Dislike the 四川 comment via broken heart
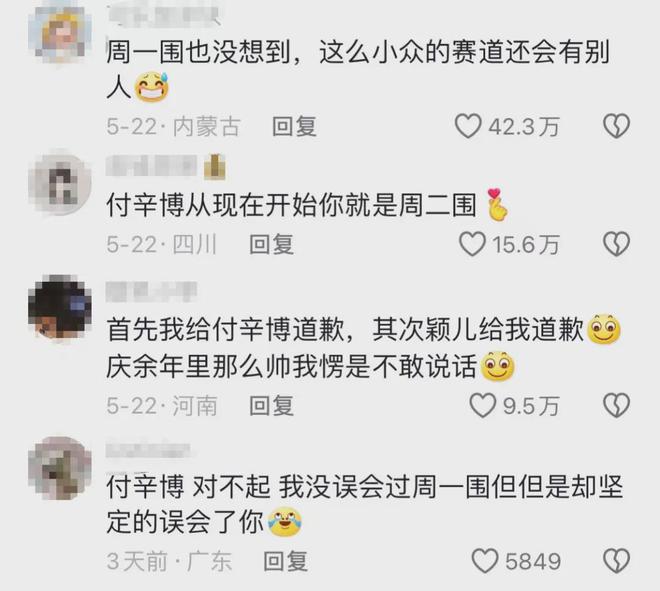 pyautogui.click(x=616, y=244)
